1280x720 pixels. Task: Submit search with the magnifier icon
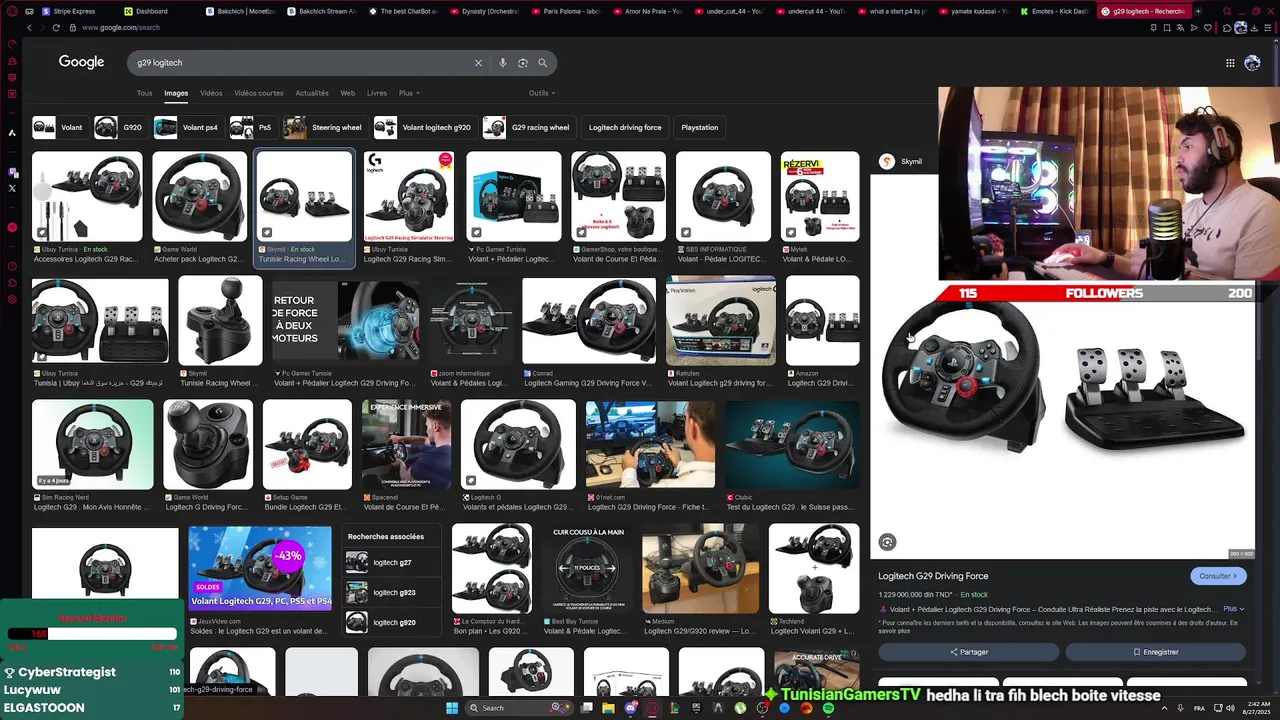(x=543, y=63)
